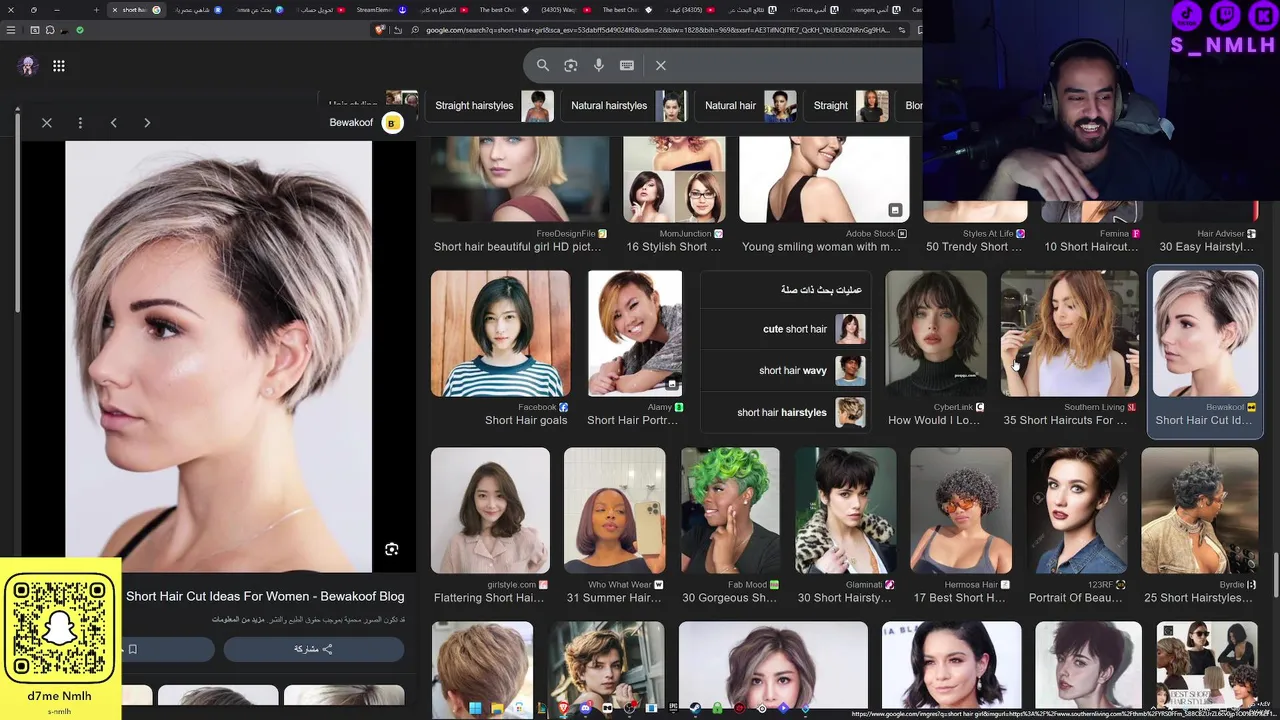This screenshot has height=720, width=1280.
Task: Click the Brave shields icon in address bar
Action: click(x=380, y=30)
